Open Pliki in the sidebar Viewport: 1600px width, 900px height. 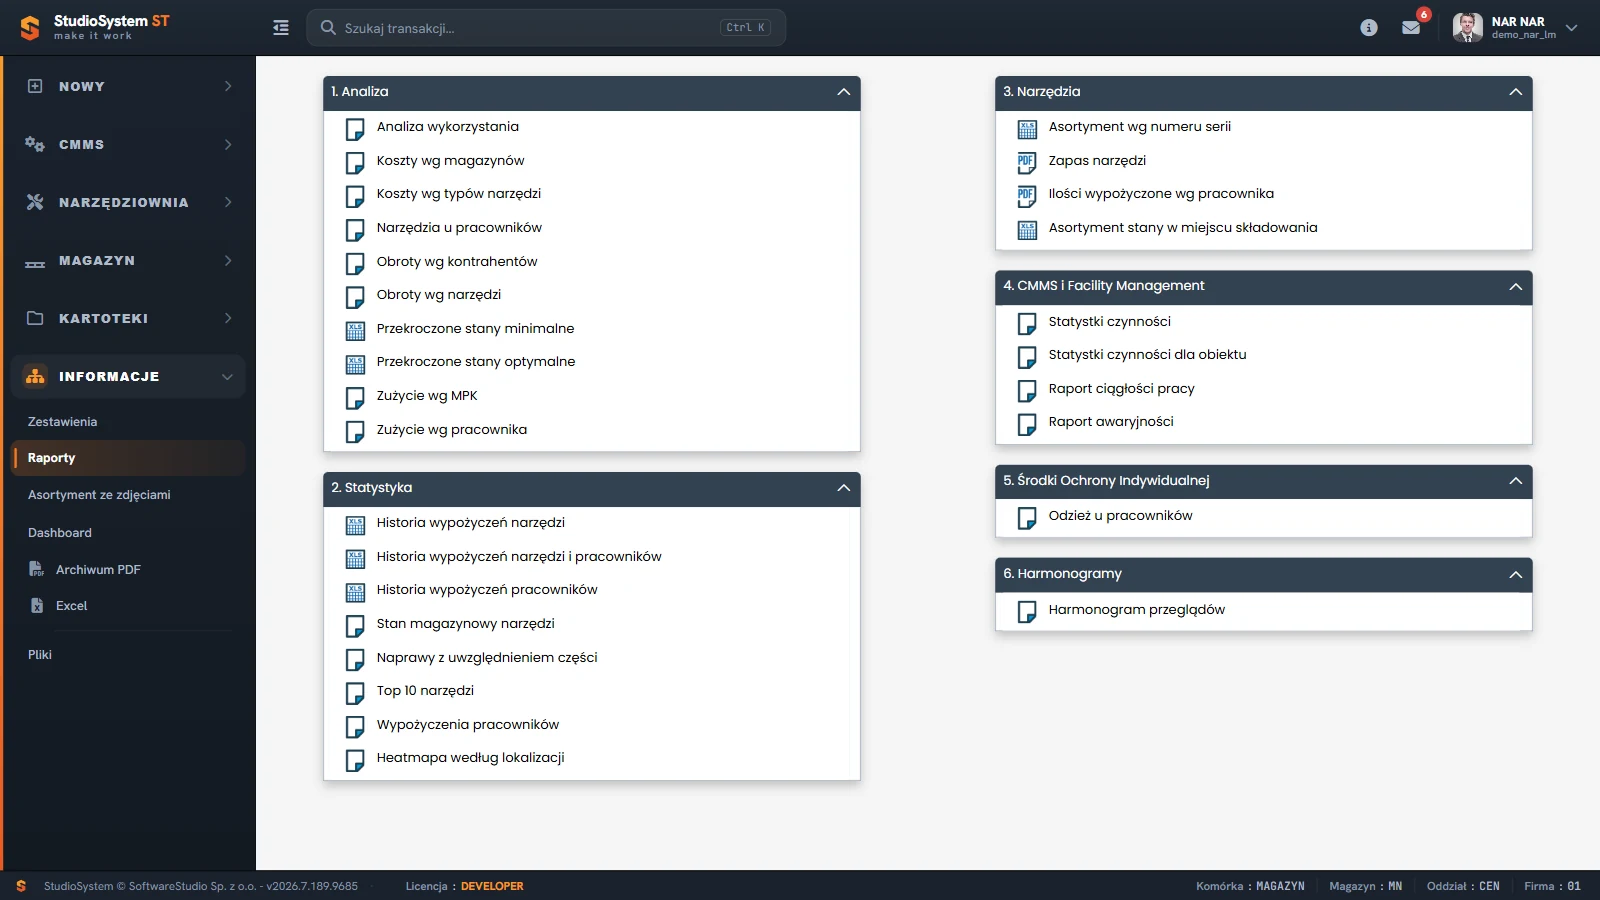[40, 655]
